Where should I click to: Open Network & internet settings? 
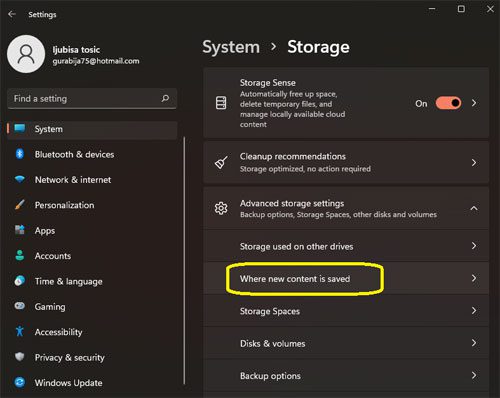(x=92, y=180)
